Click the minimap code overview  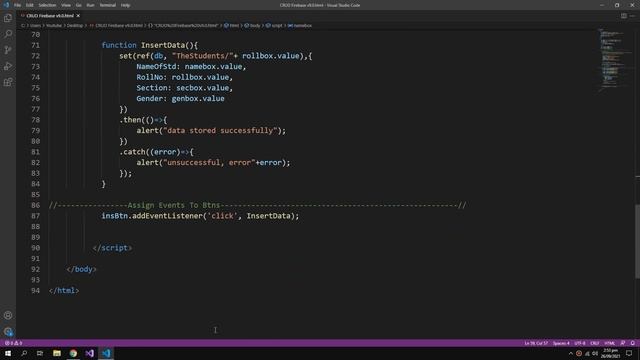614,59
